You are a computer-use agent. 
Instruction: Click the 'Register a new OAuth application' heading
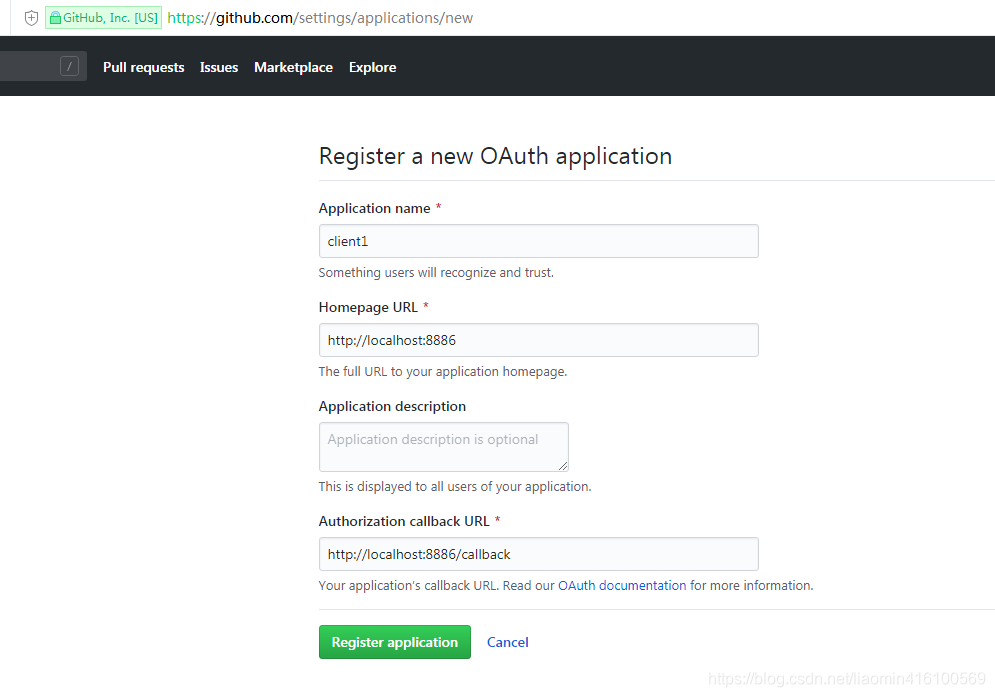point(495,156)
